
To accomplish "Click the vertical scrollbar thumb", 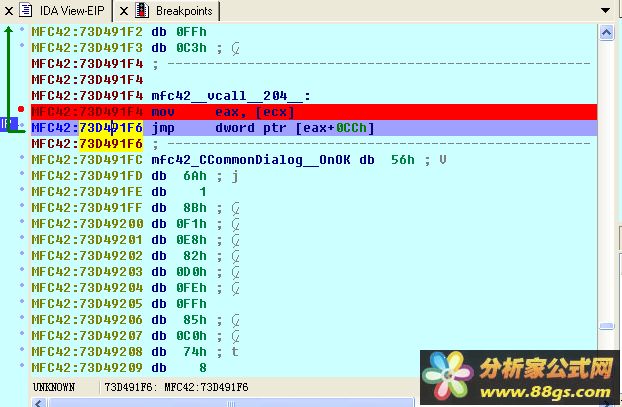I will coord(607,326).
